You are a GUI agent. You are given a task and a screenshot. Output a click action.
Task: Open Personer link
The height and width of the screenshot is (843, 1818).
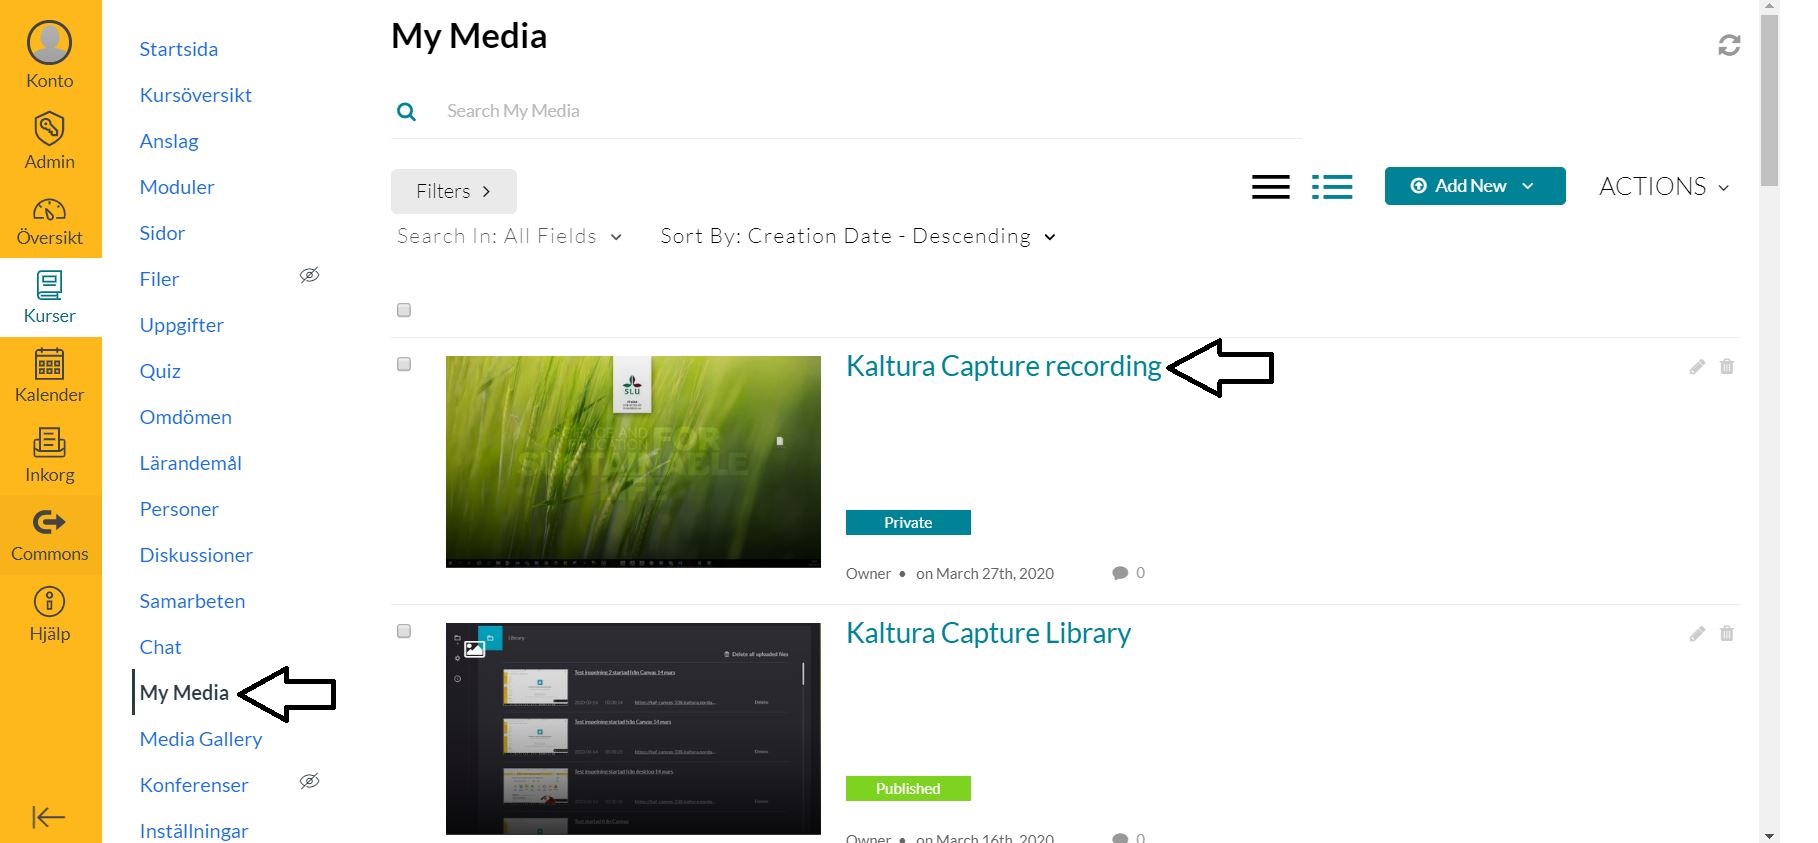click(x=179, y=509)
